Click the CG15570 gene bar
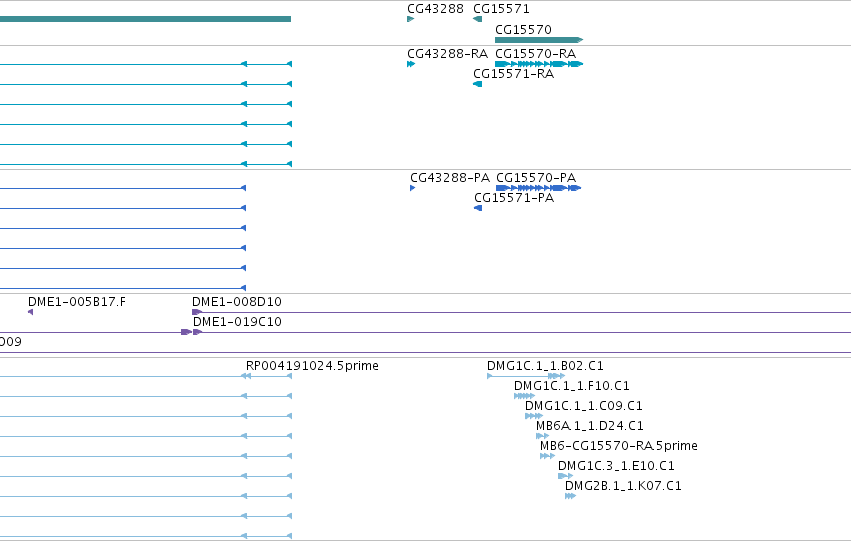 click(x=538, y=40)
